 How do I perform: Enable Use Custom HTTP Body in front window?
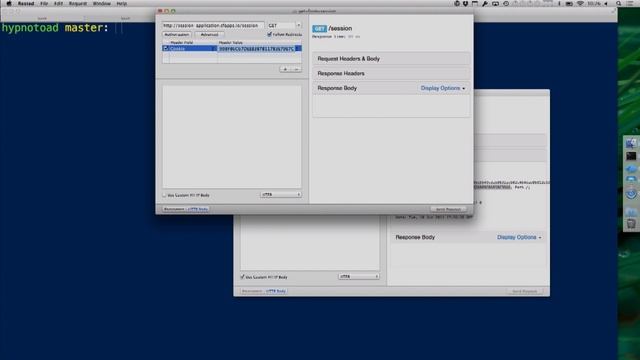pos(165,195)
